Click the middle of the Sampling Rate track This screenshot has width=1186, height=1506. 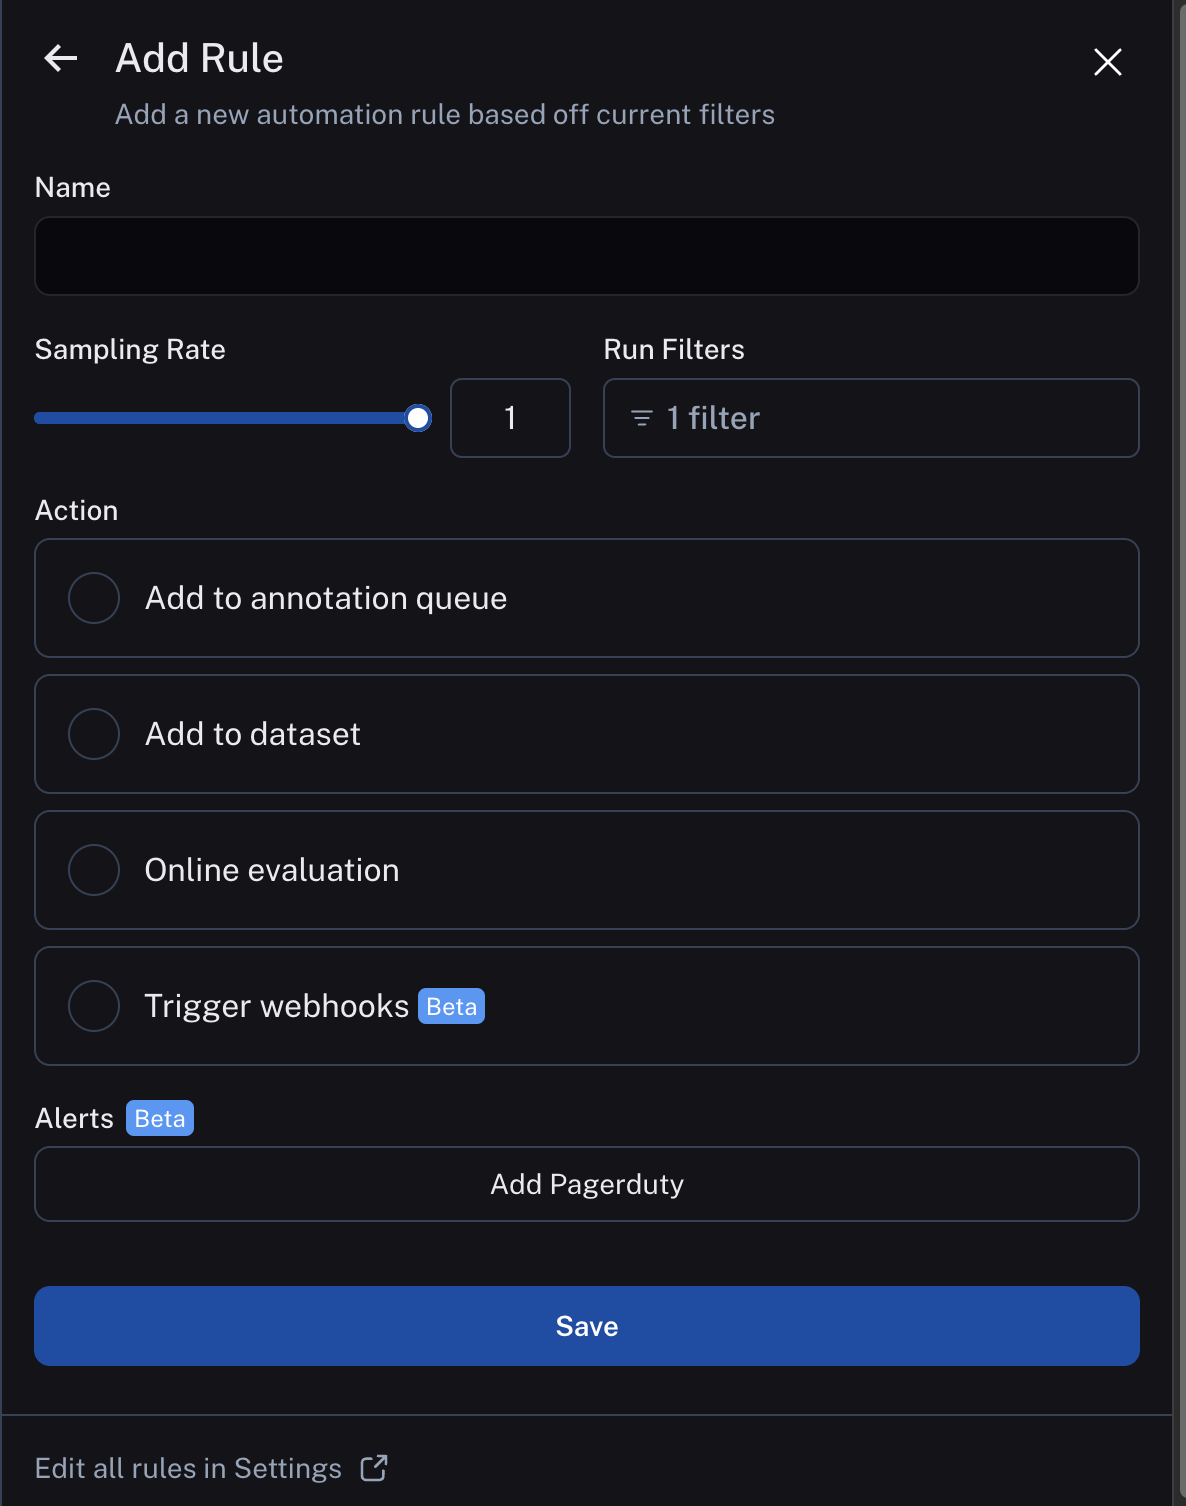click(226, 418)
